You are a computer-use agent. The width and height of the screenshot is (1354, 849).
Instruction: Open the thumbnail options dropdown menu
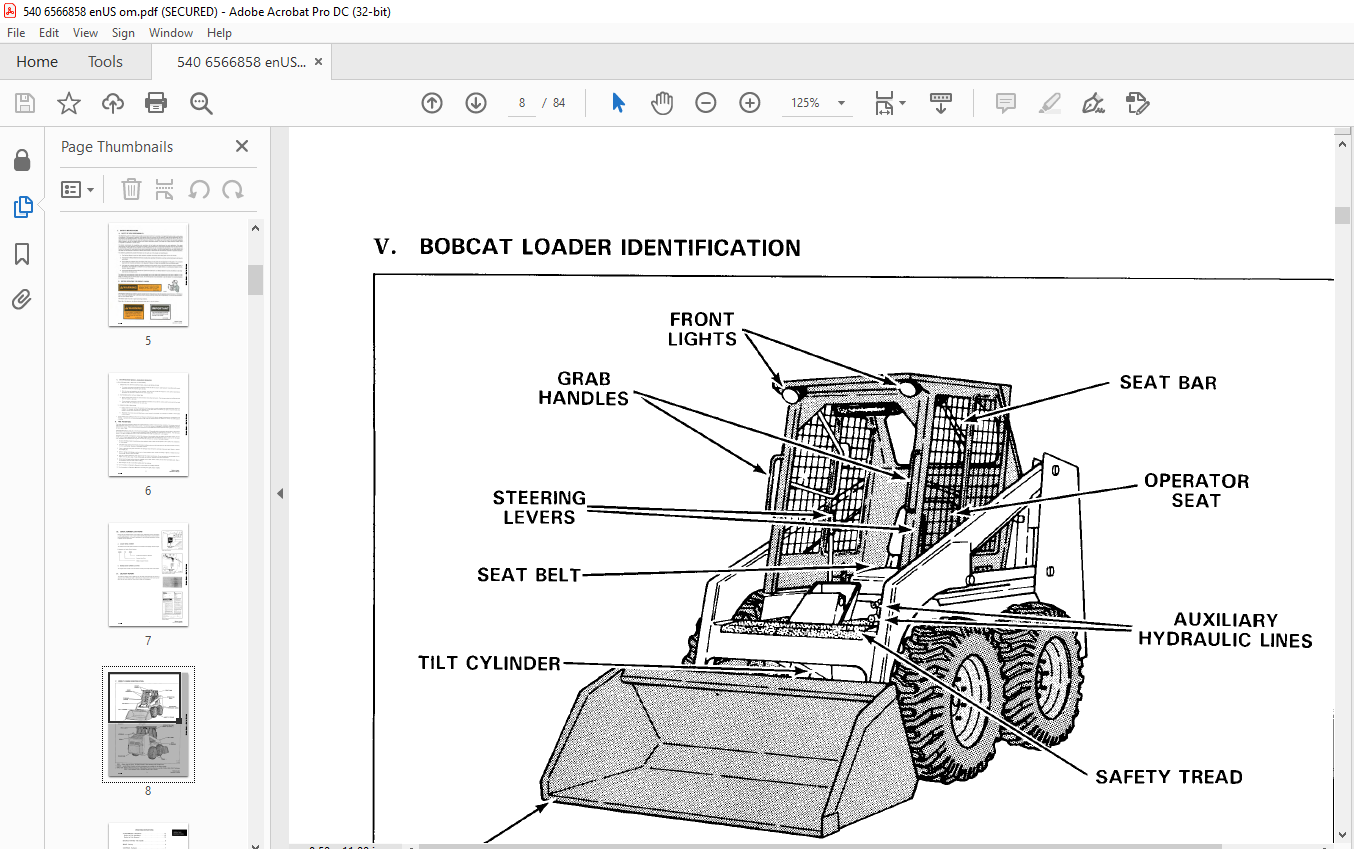(x=78, y=190)
